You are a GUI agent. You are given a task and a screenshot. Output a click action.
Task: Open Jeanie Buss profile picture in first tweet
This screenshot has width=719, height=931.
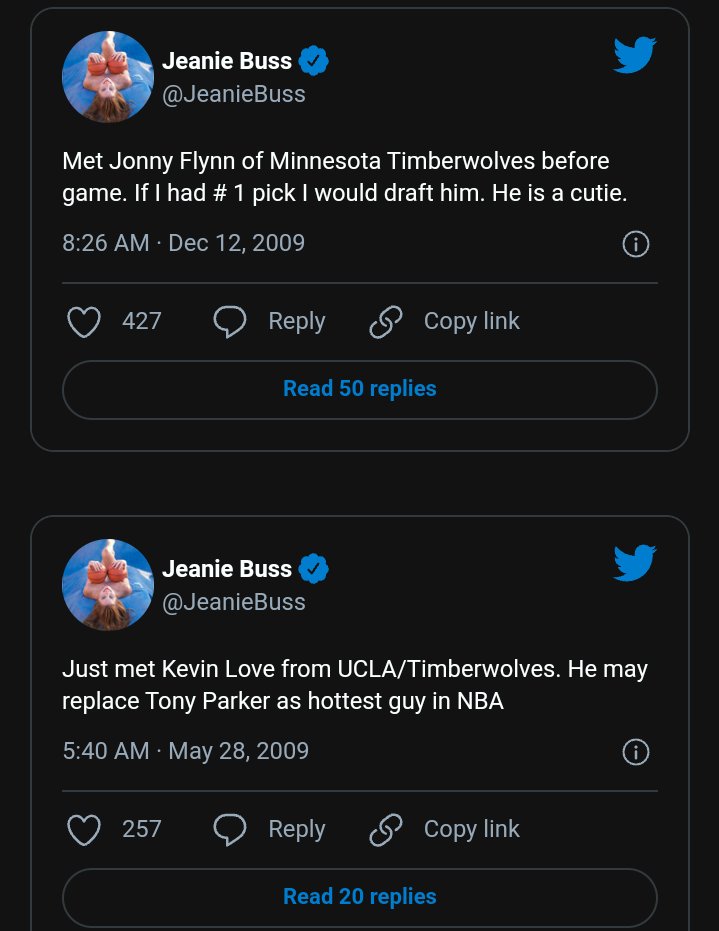tap(108, 77)
